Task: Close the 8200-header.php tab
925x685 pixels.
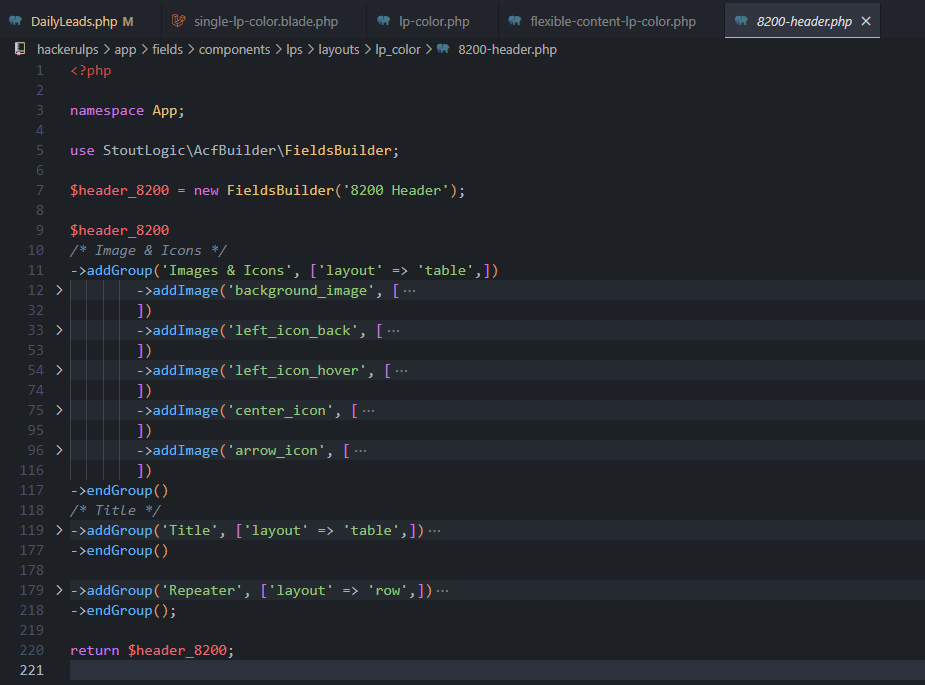Action: pyautogui.click(x=866, y=21)
